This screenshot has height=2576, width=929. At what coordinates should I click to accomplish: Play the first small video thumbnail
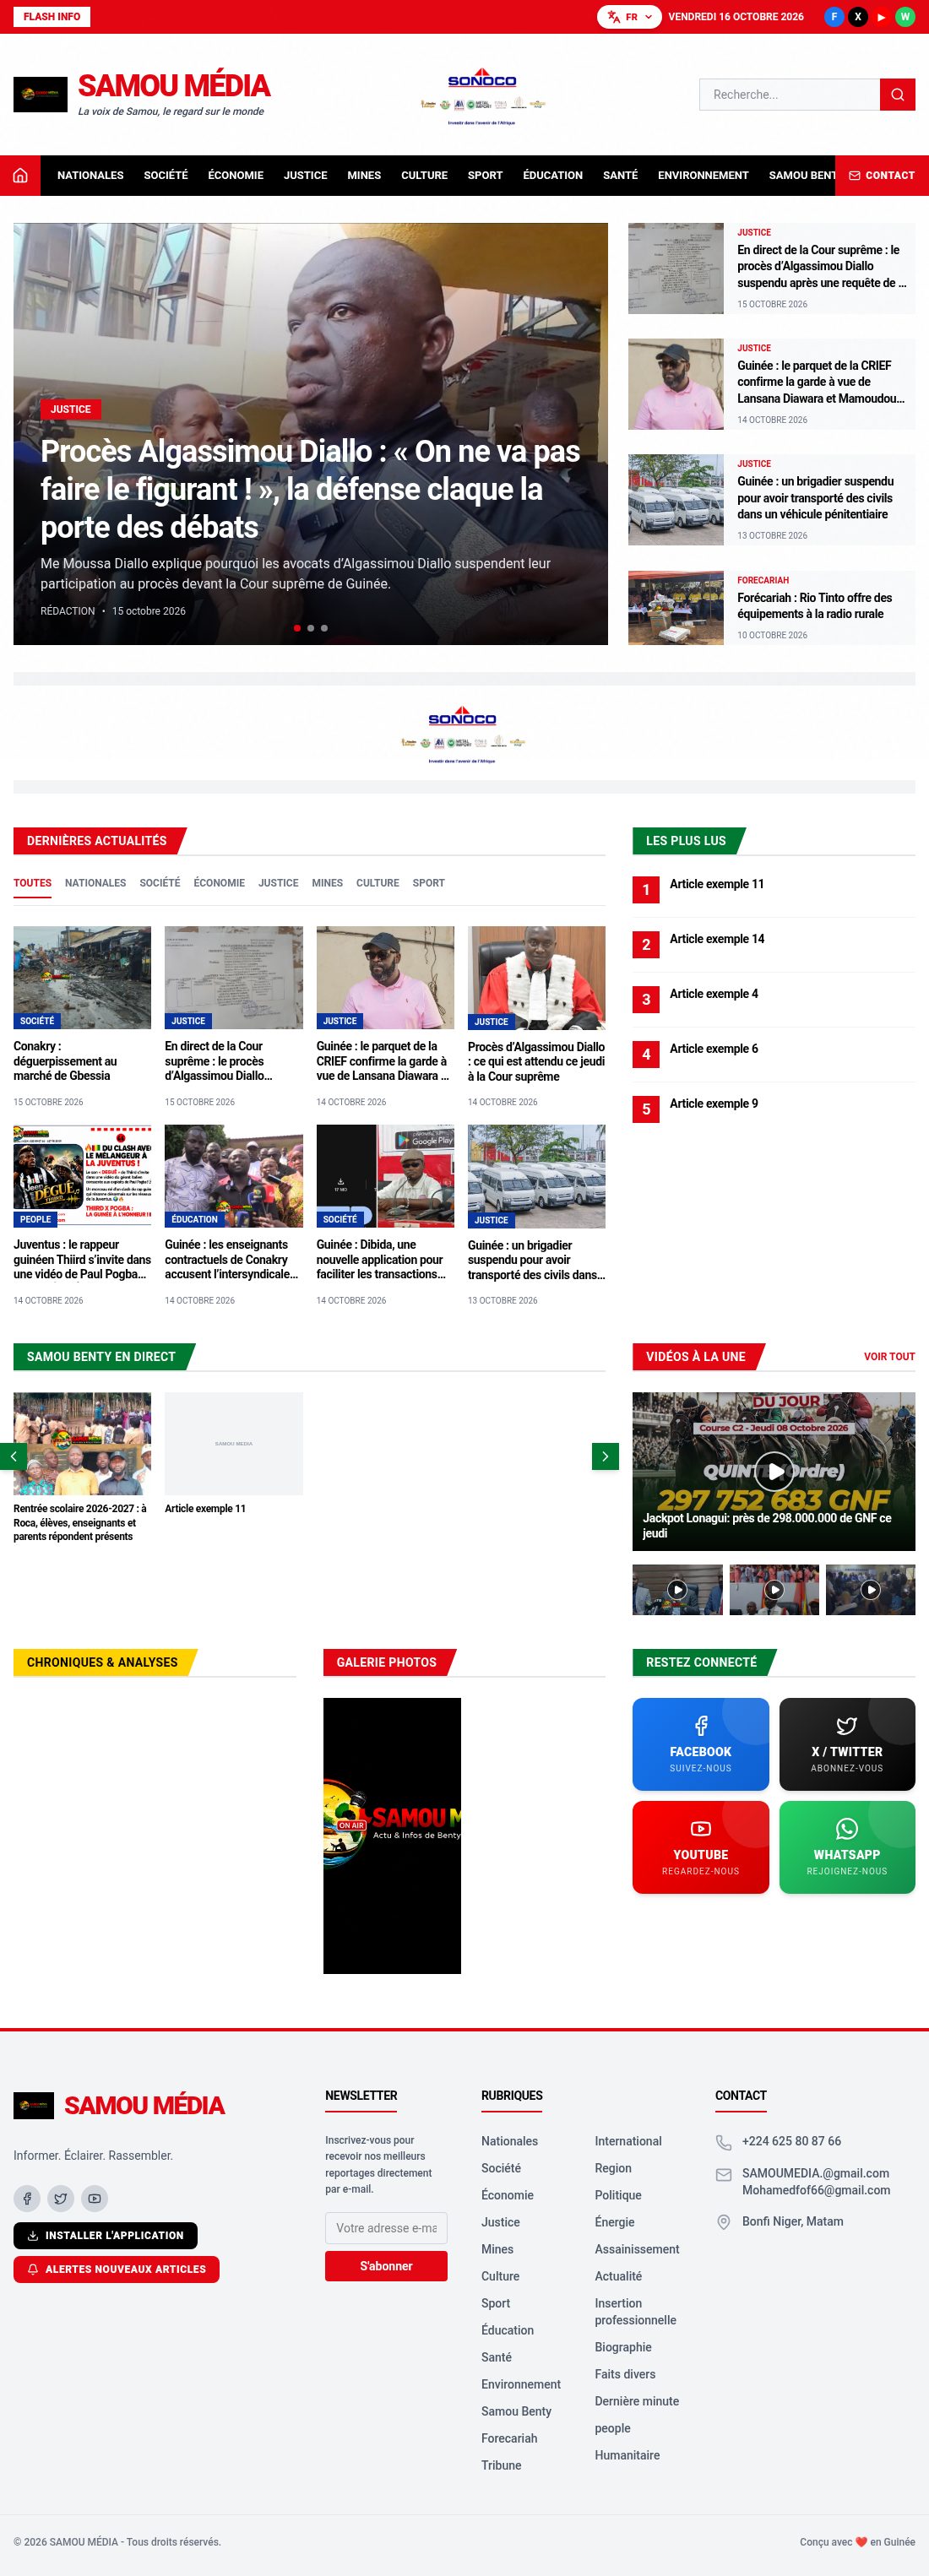pyautogui.click(x=677, y=1589)
